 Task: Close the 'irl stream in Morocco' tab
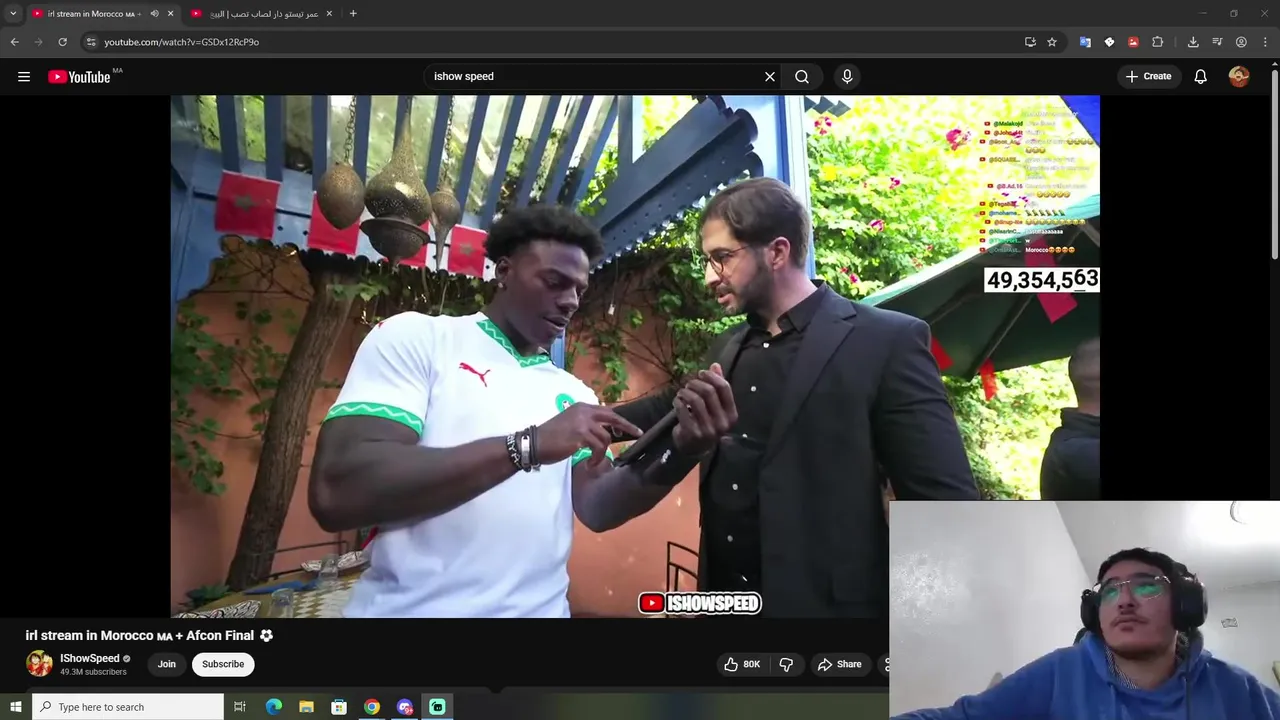pos(171,13)
